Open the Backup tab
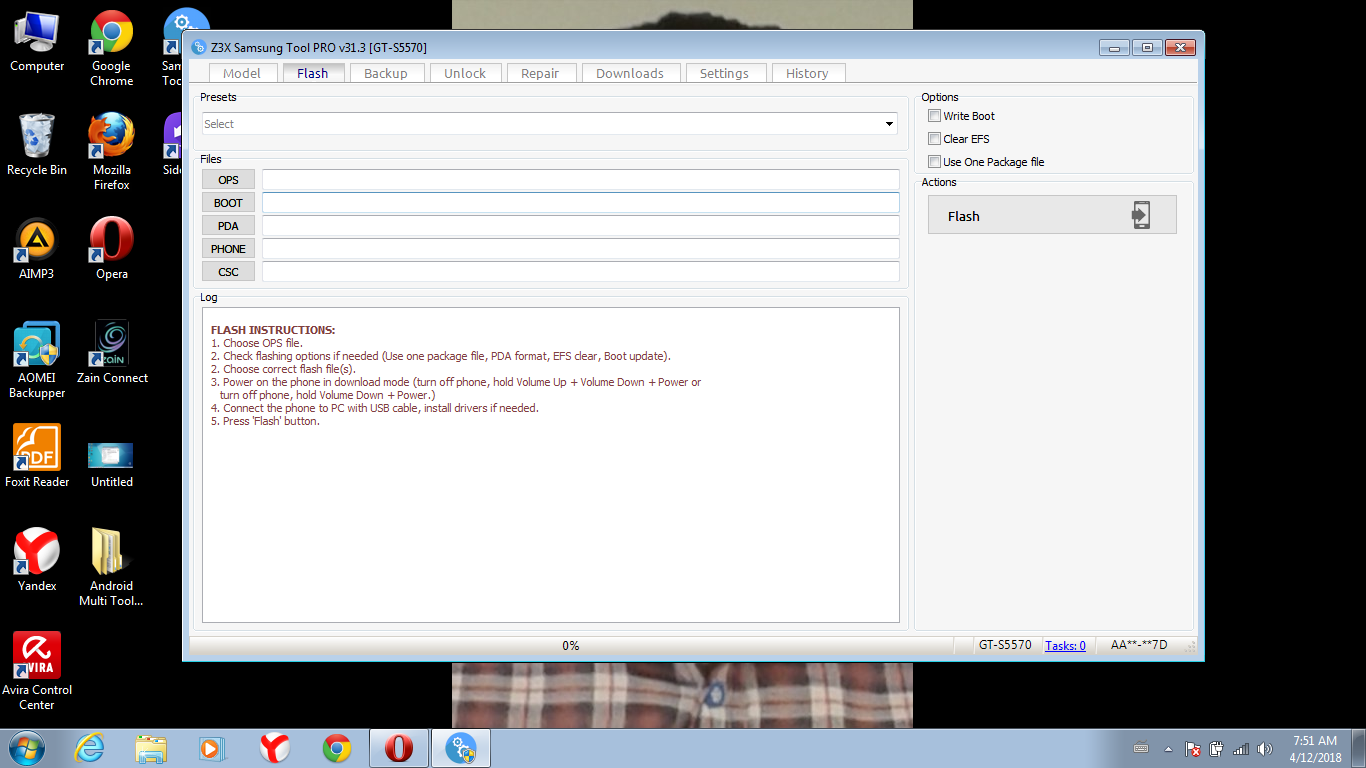Viewport: 1366px width, 768px height. 386,73
